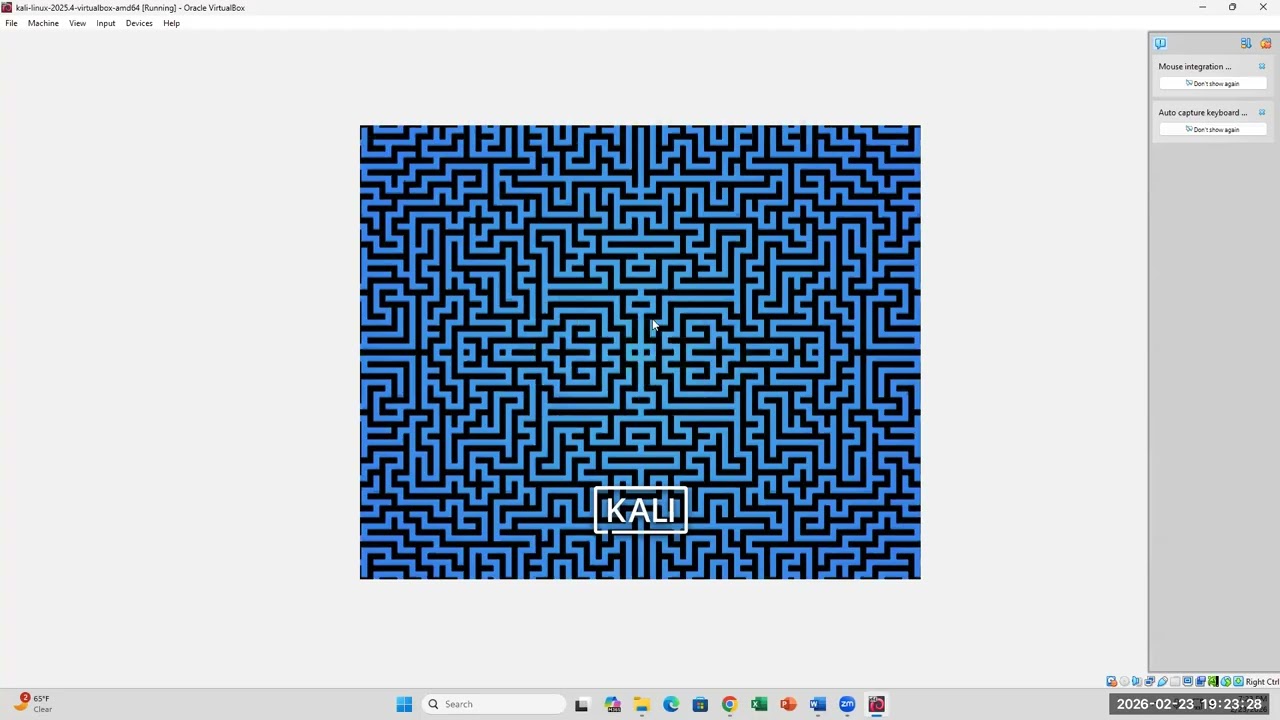Click the VirtualBox icon in the taskbar
The image size is (1280, 720).
pyautogui.click(x=877, y=704)
